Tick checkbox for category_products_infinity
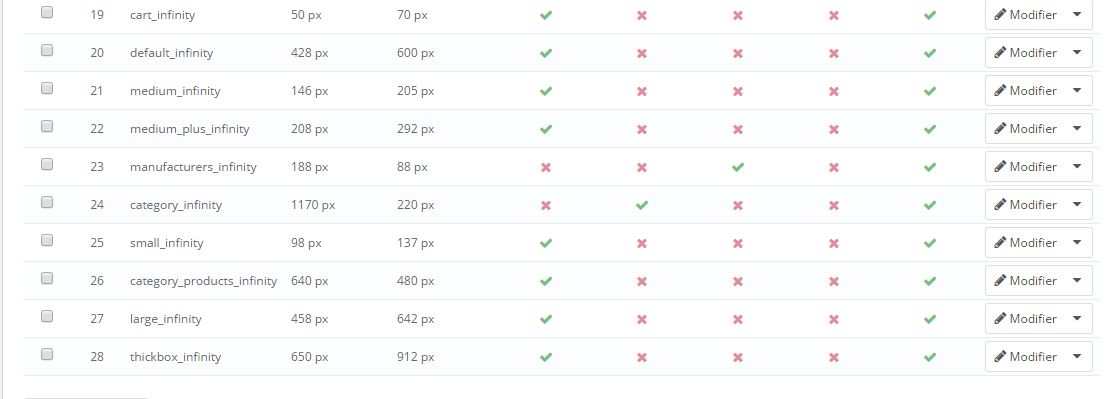 click(47, 278)
